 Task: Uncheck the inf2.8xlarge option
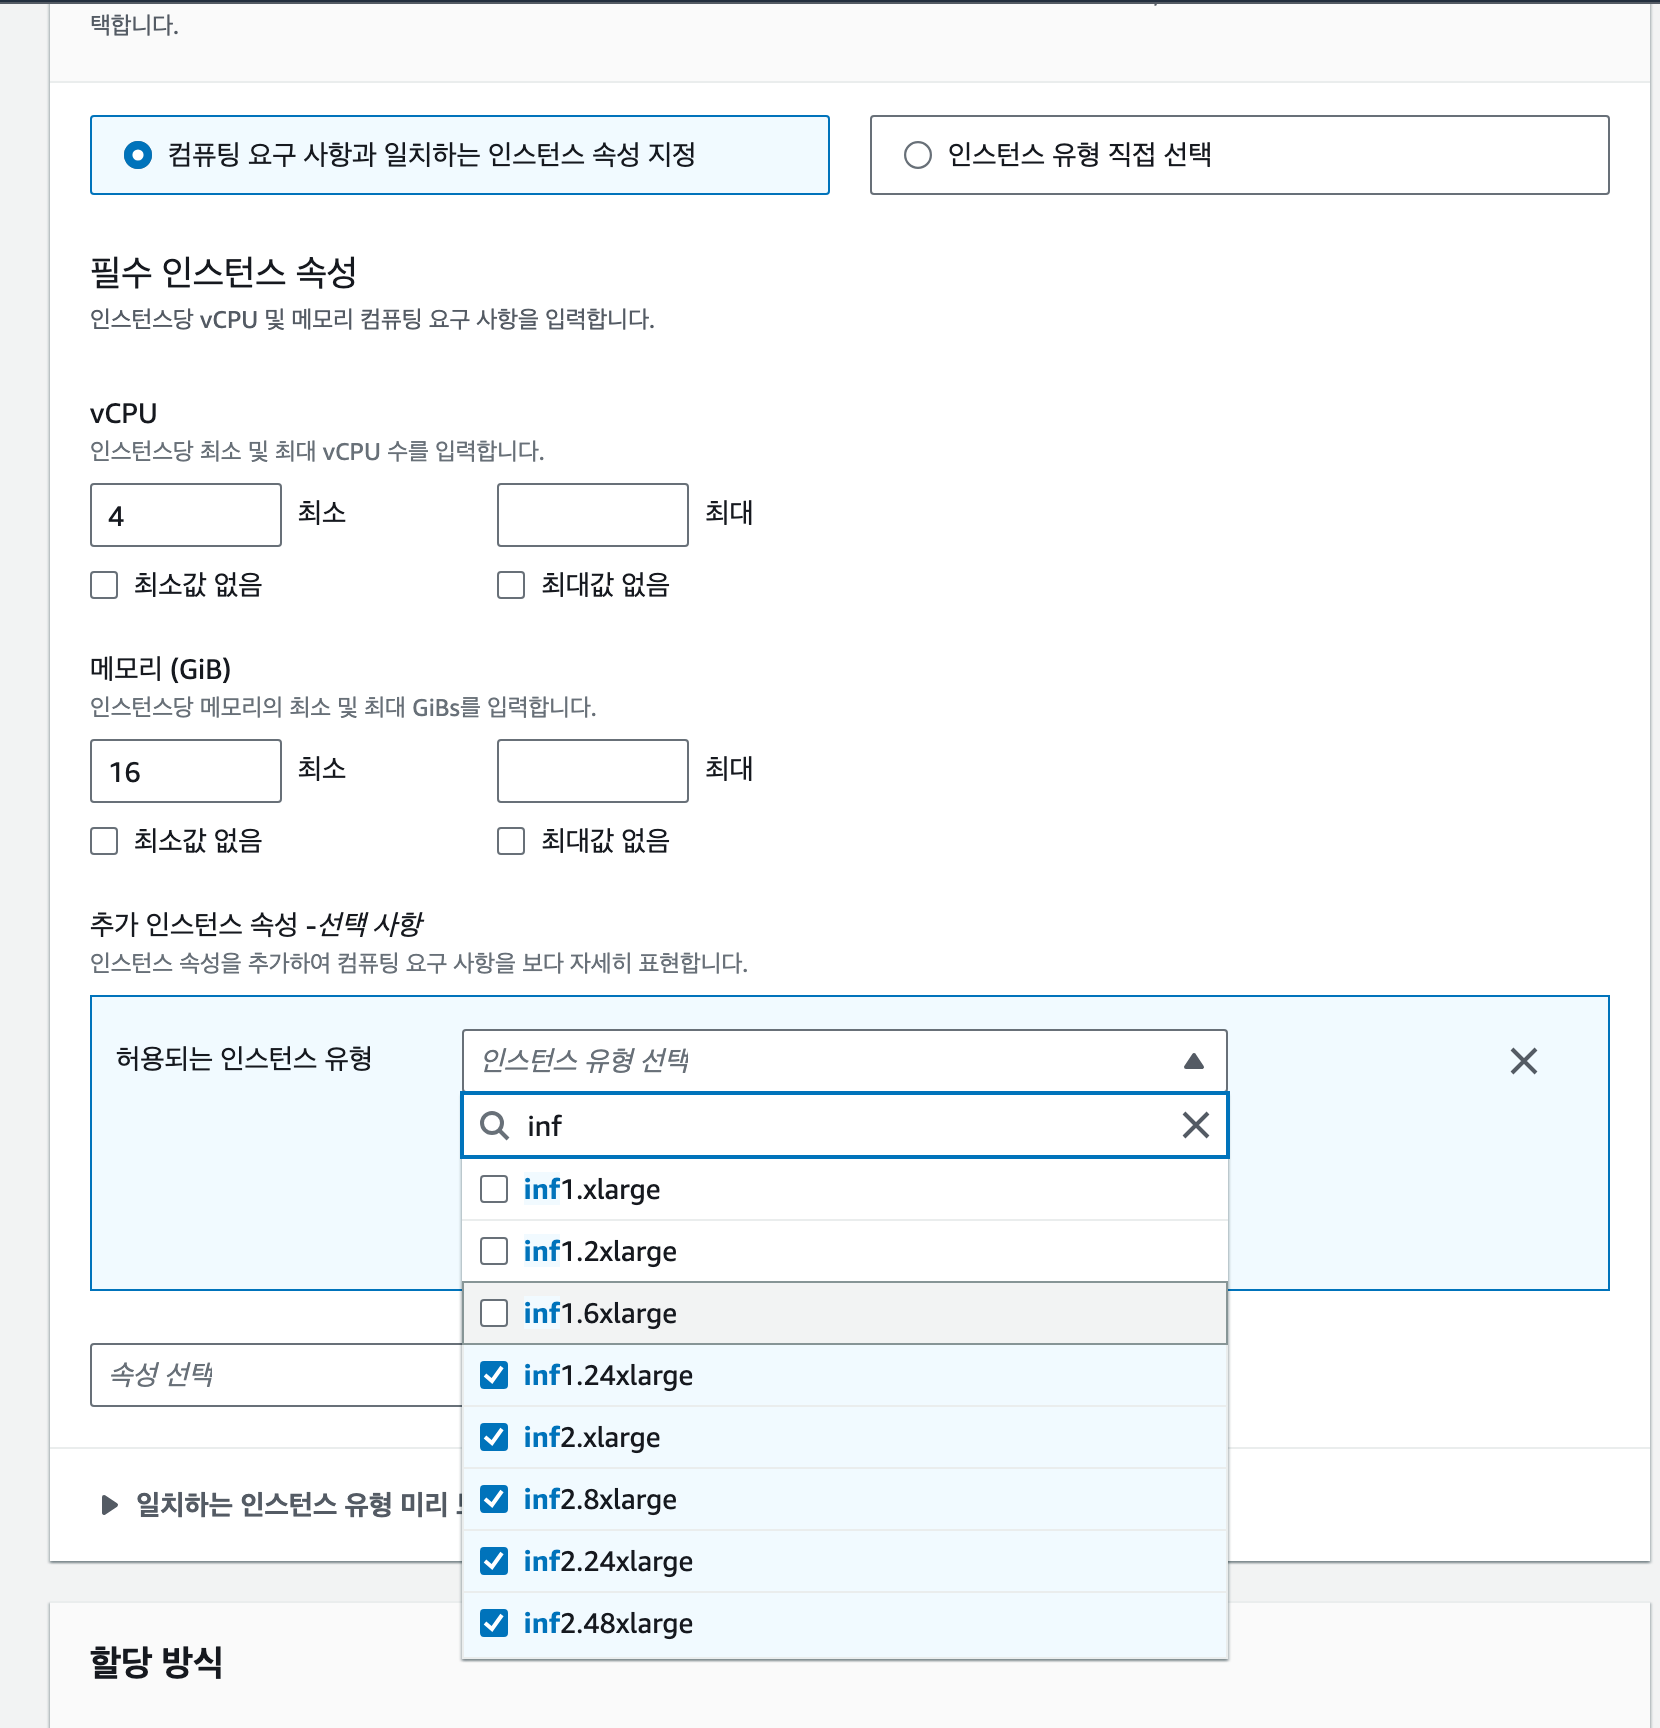pyautogui.click(x=844, y=1499)
